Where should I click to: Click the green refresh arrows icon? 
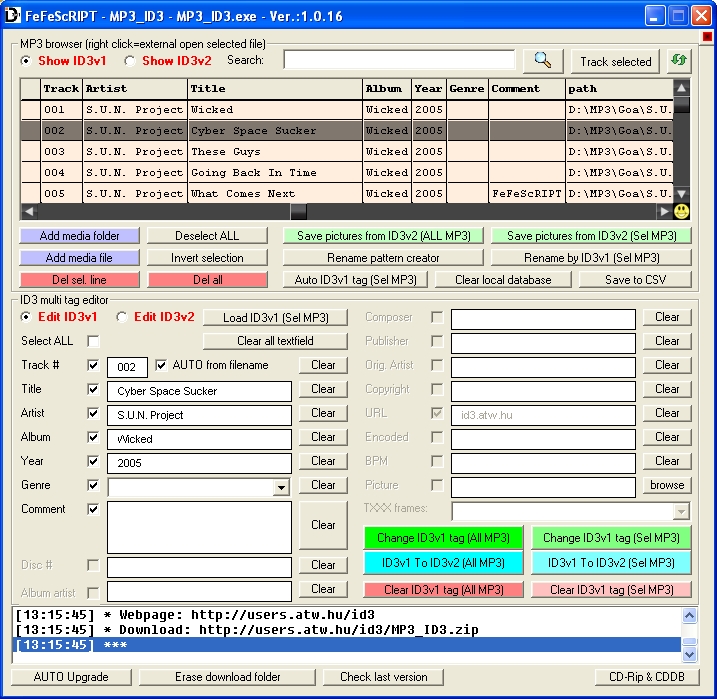[679, 61]
